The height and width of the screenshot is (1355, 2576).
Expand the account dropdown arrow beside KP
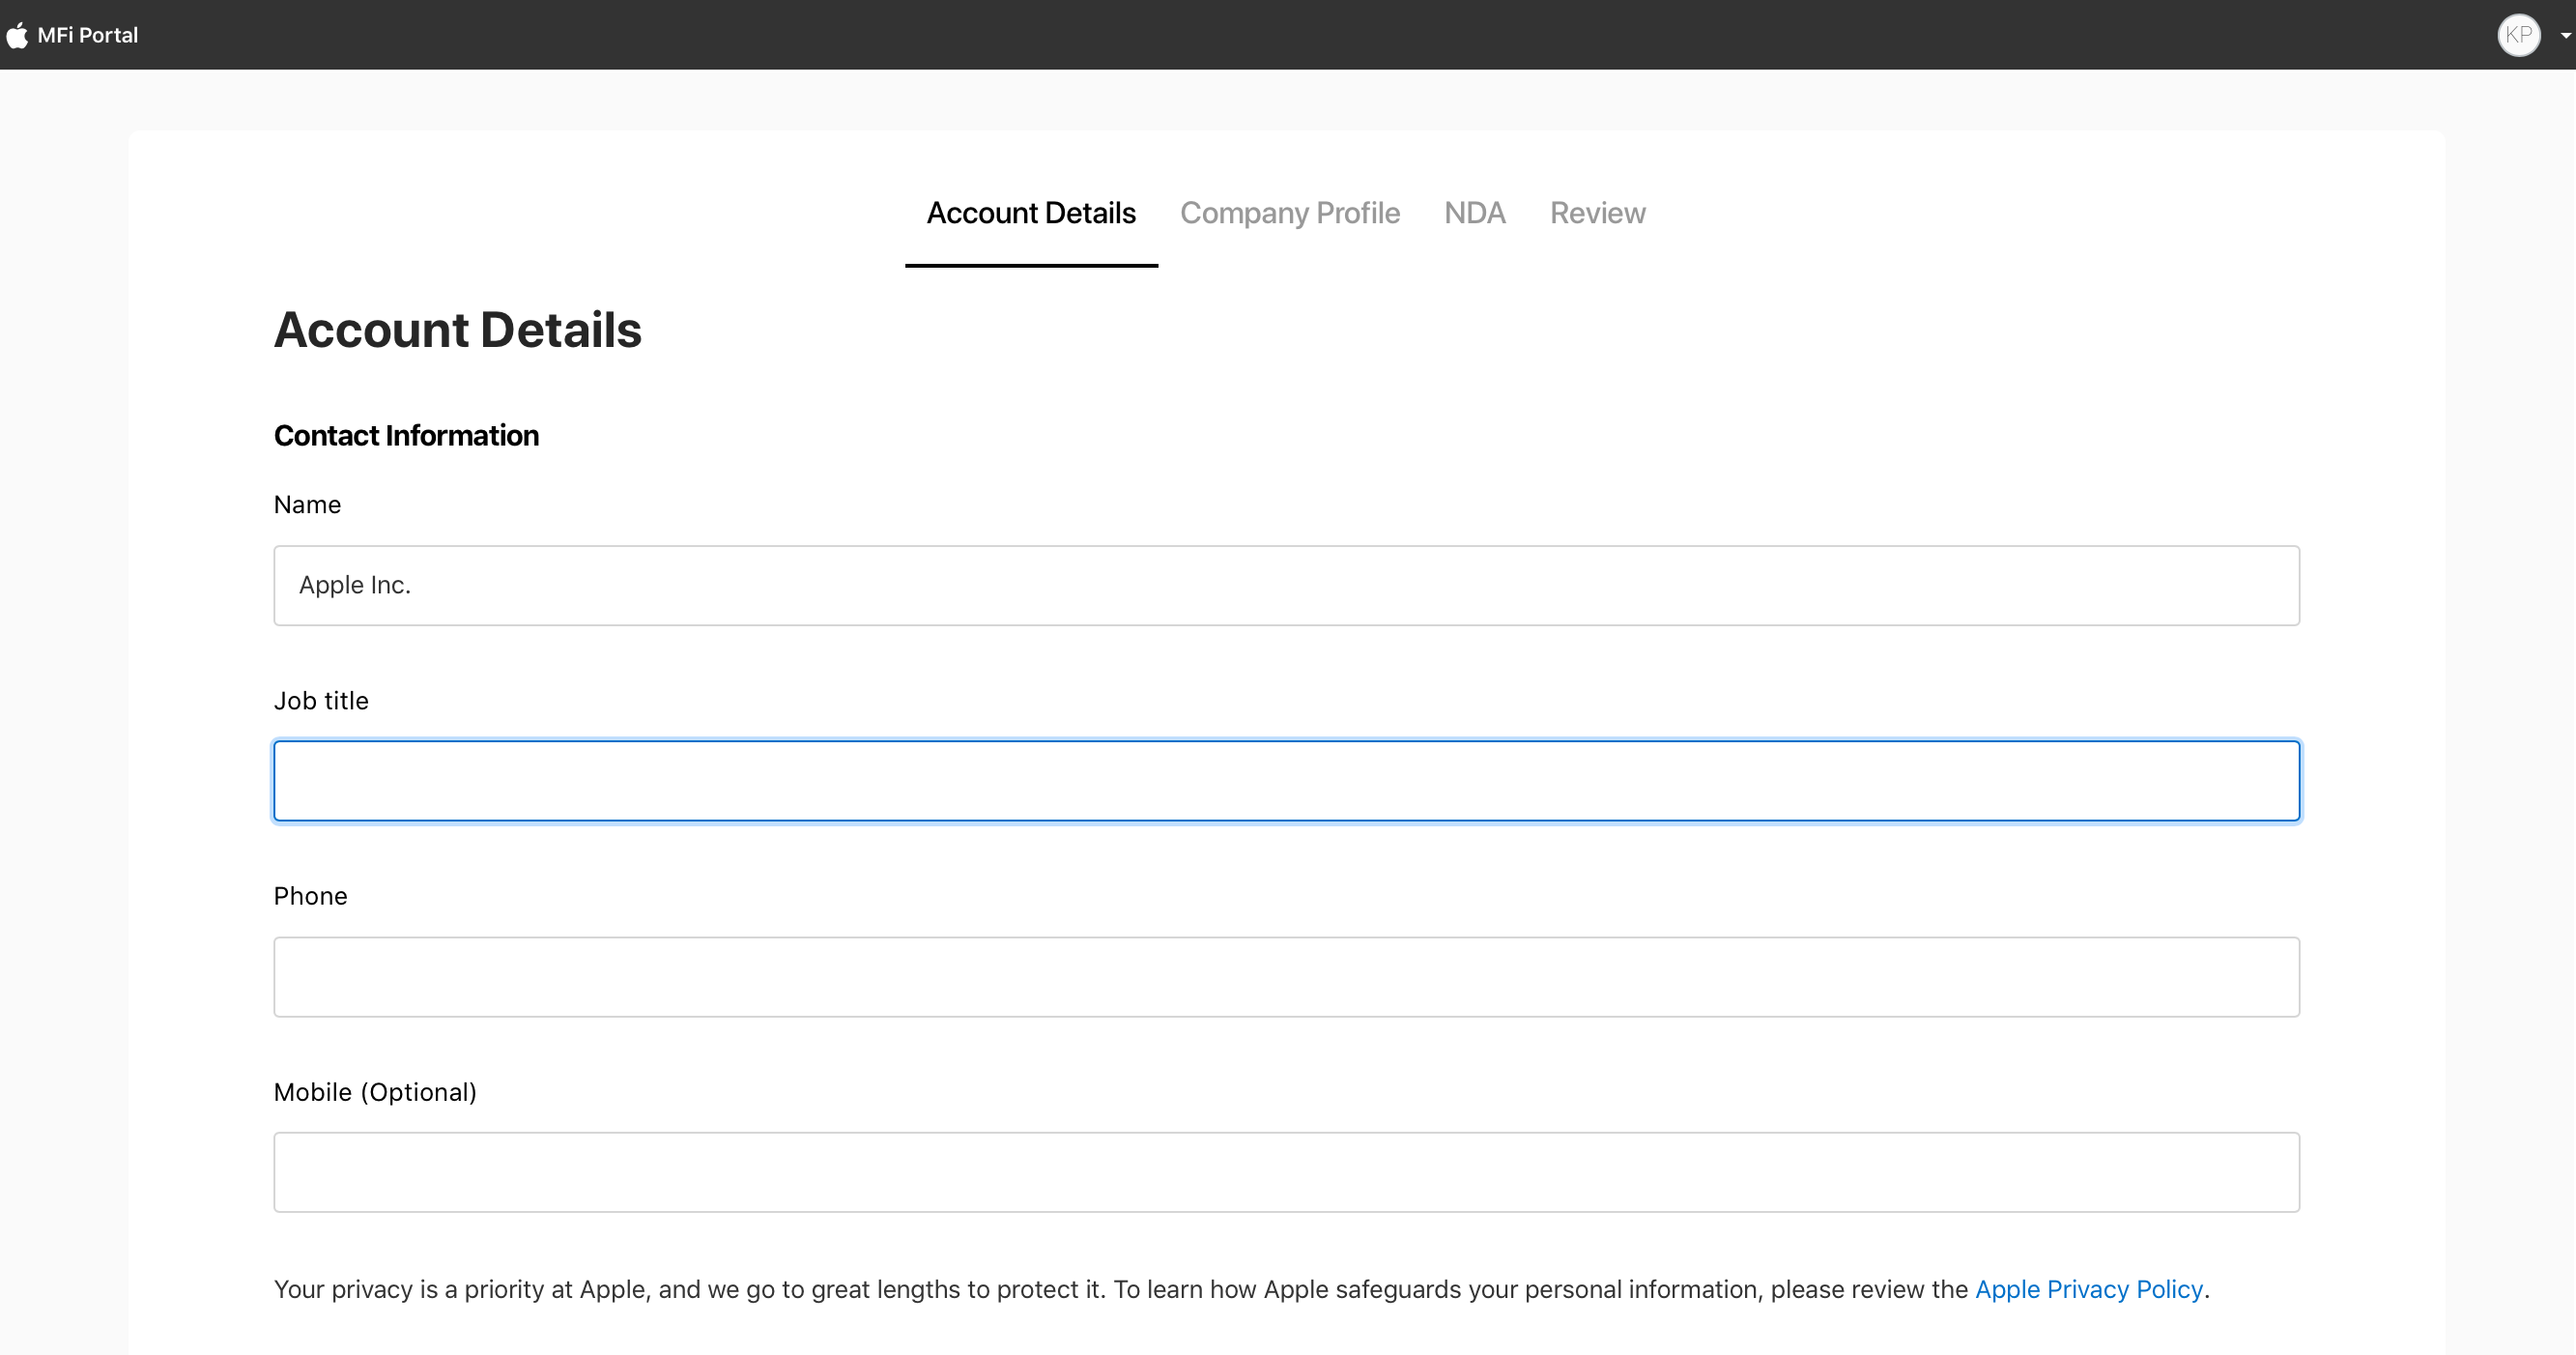[x=2565, y=36]
